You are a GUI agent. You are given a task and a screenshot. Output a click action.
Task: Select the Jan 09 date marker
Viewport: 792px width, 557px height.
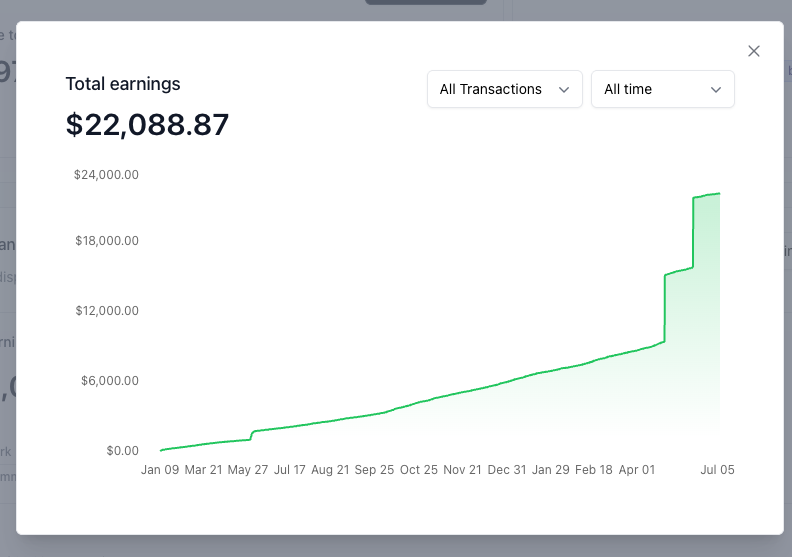tap(160, 470)
